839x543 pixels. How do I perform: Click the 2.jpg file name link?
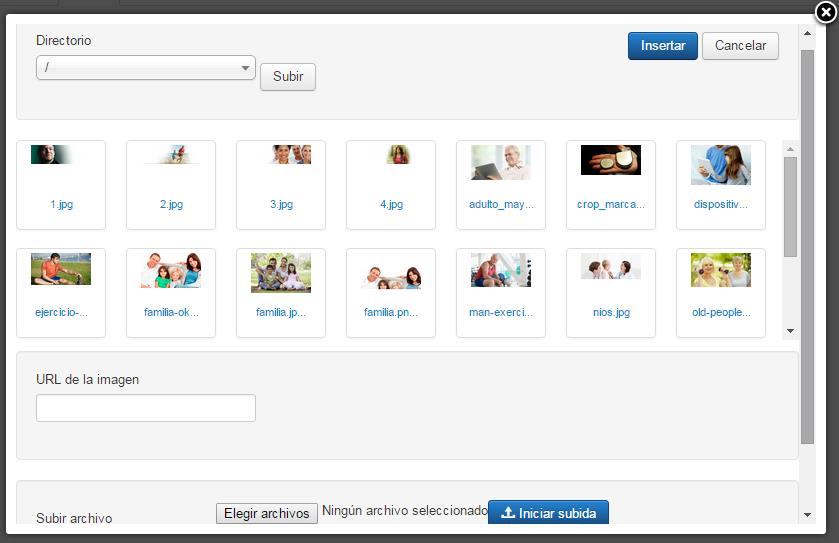[171, 204]
